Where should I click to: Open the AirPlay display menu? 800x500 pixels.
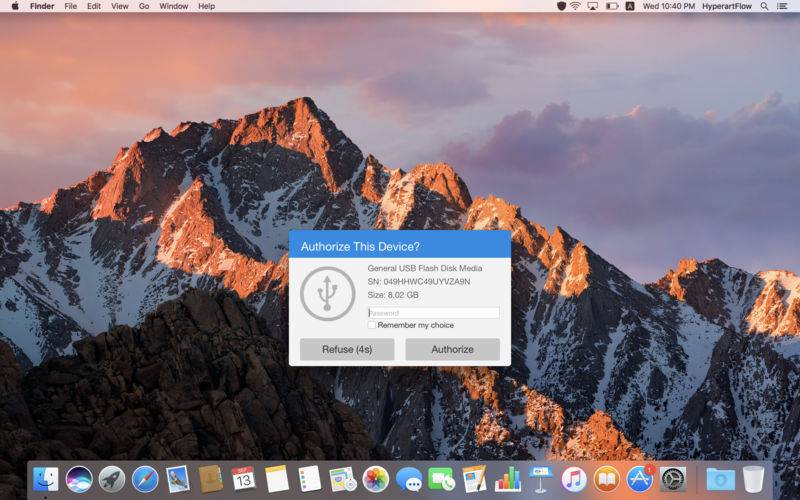[593, 6]
